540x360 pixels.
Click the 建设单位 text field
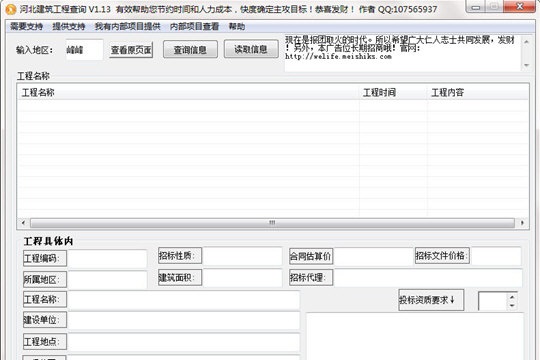pyautogui.click(x=184, y=320)
